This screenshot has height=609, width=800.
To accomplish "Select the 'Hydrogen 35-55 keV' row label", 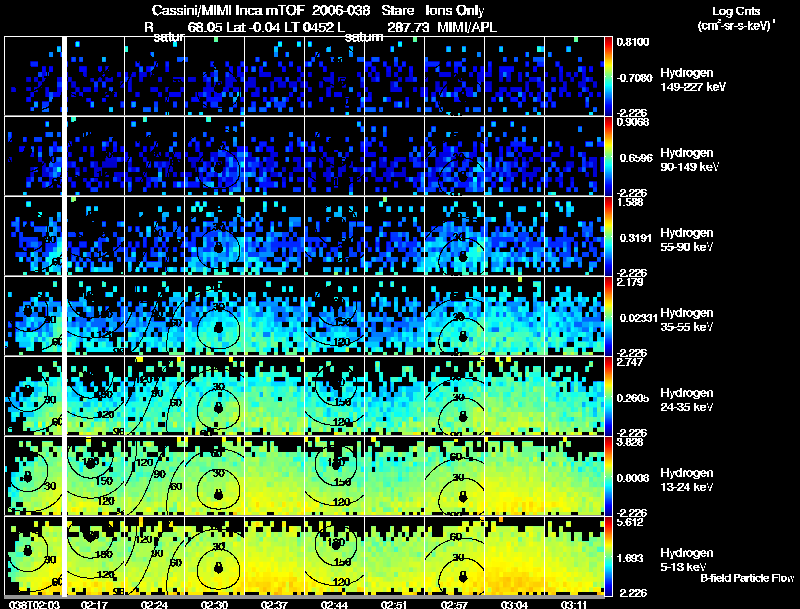I will pyautogui.click(x=687, y=320).
